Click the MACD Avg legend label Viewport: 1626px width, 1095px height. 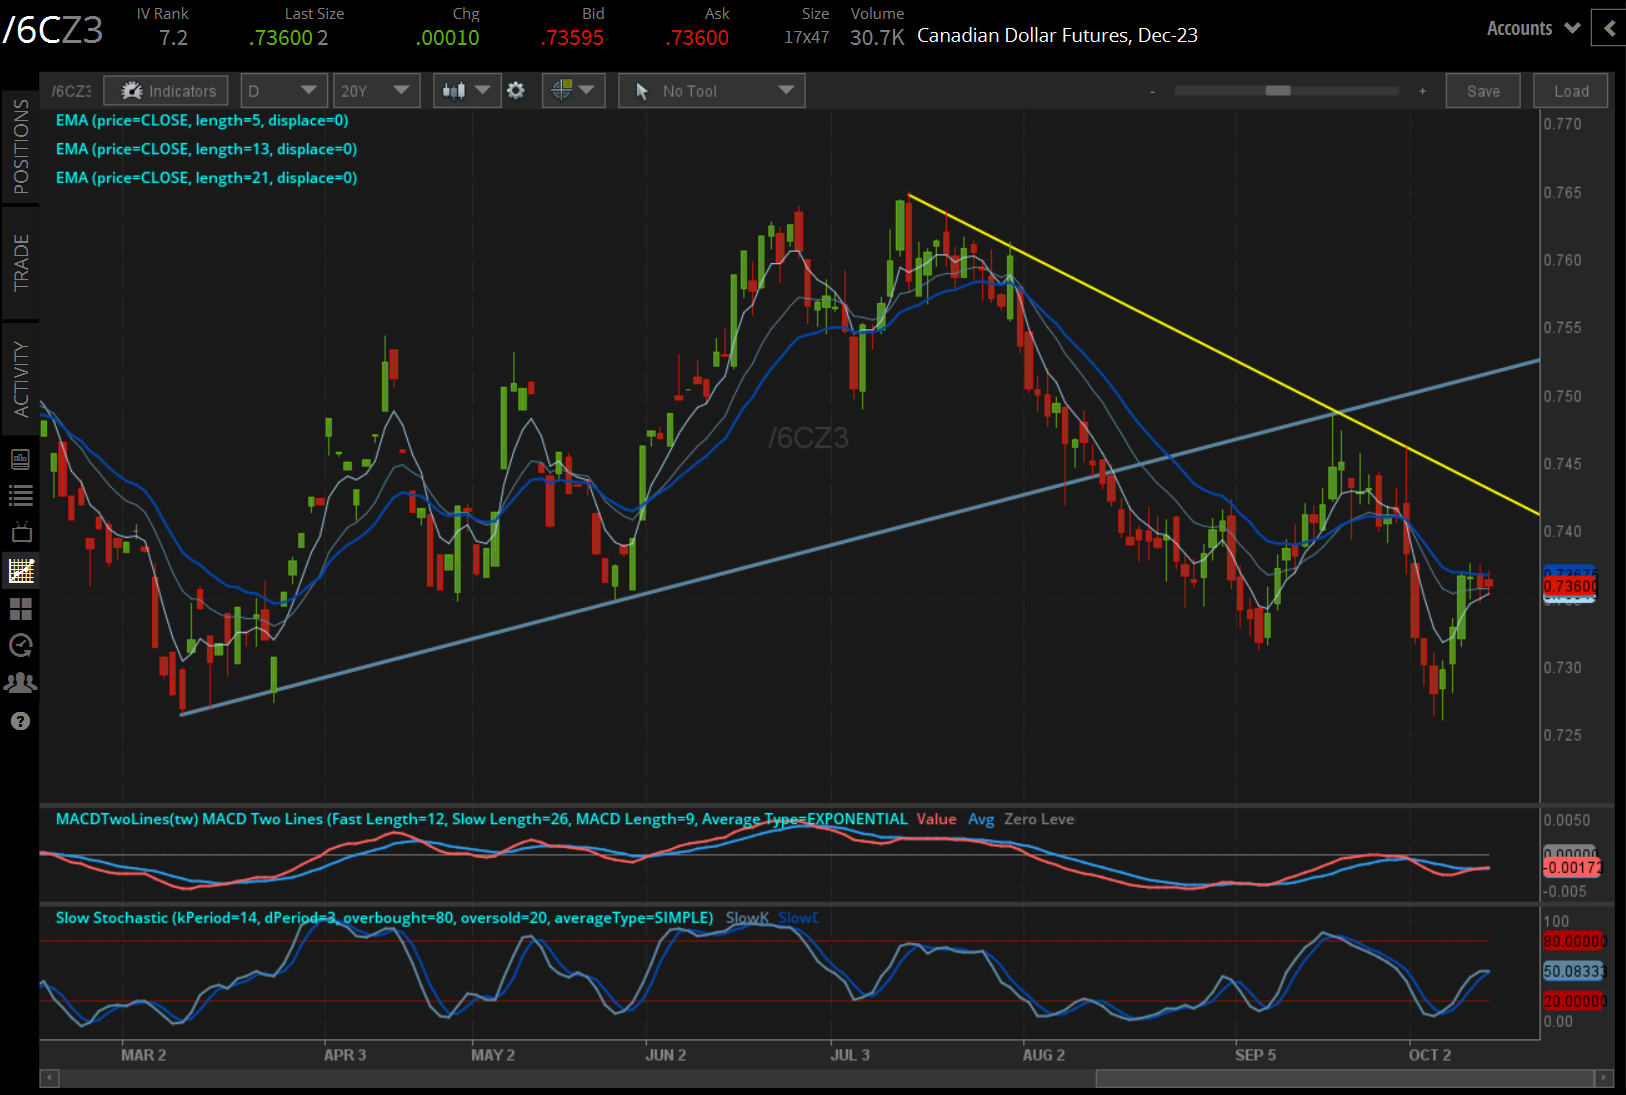coord(981,819)
